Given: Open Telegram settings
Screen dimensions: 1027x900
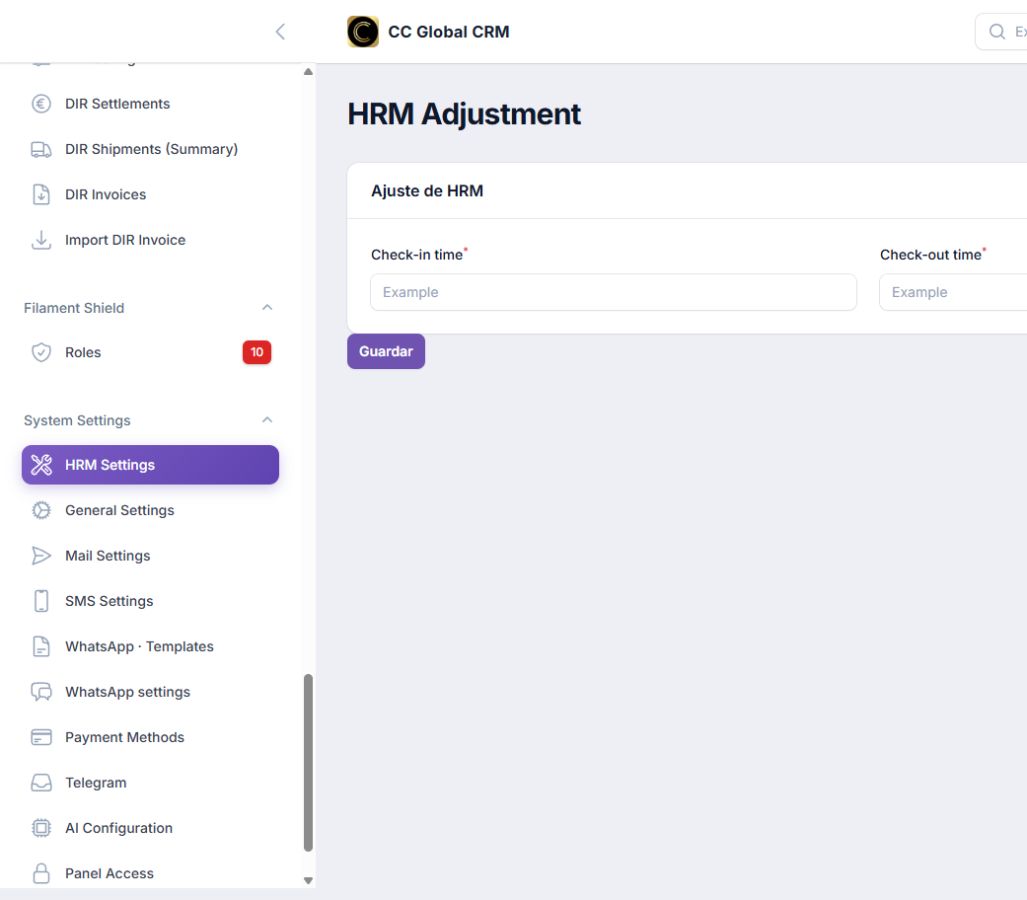Looking at the screenshot, I should (150, 783).
